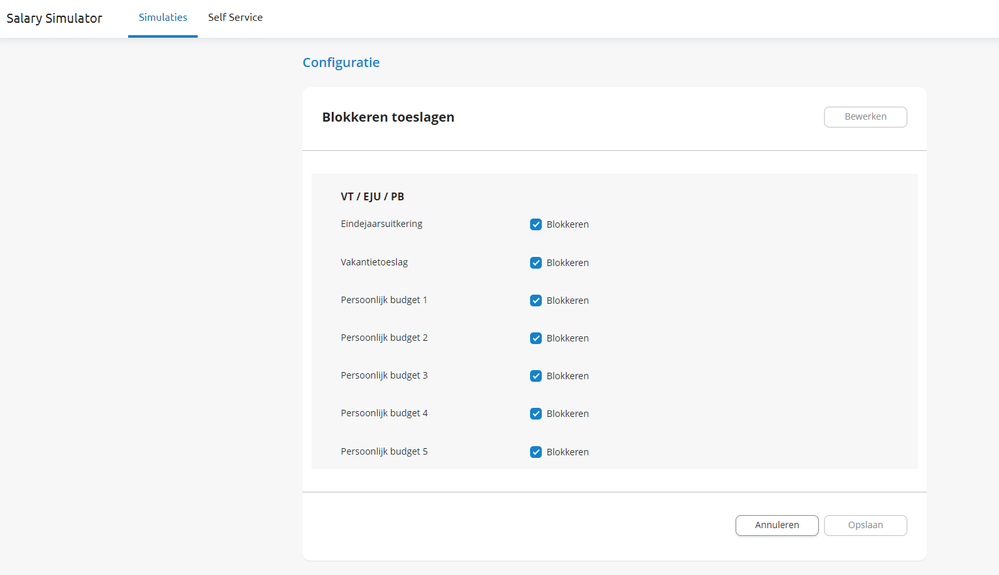Click the Opslaan button
The width and height of the screenshot is (999, 575).
click(x=865, y=525)
